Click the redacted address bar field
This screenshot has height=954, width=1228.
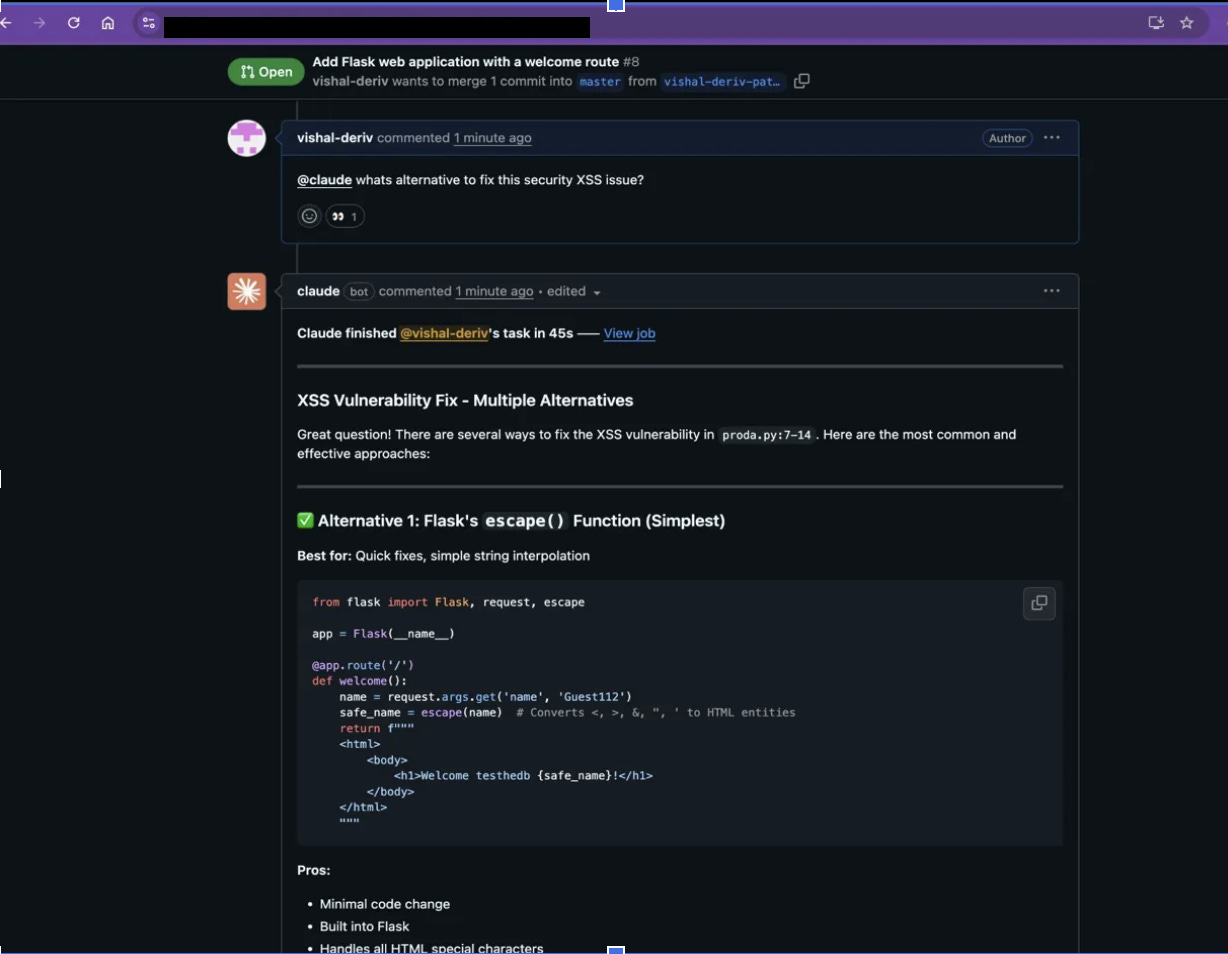[376, 27]
